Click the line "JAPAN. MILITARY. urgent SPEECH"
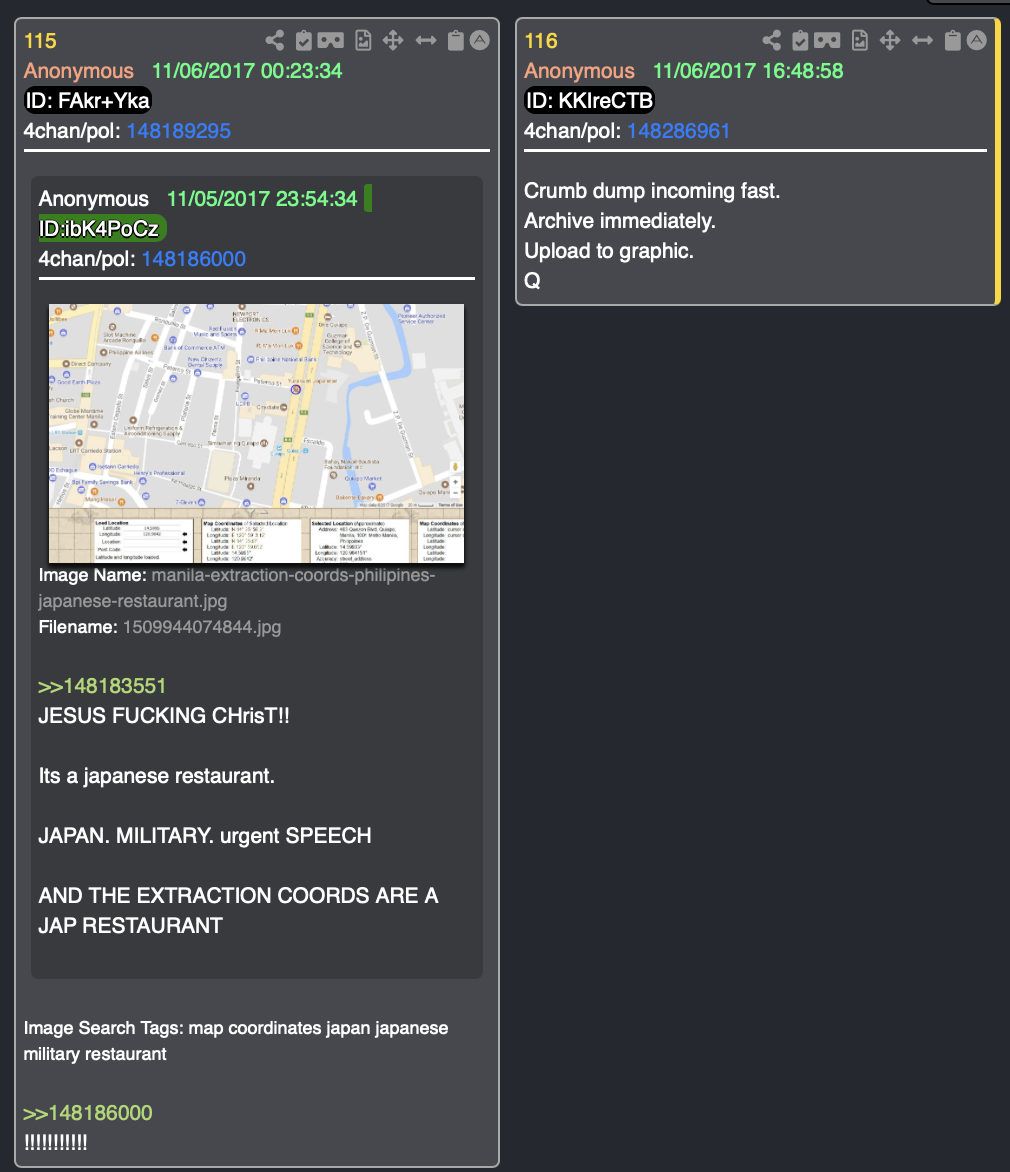This screenshot has width=1010, height=1172. (205, 836)
